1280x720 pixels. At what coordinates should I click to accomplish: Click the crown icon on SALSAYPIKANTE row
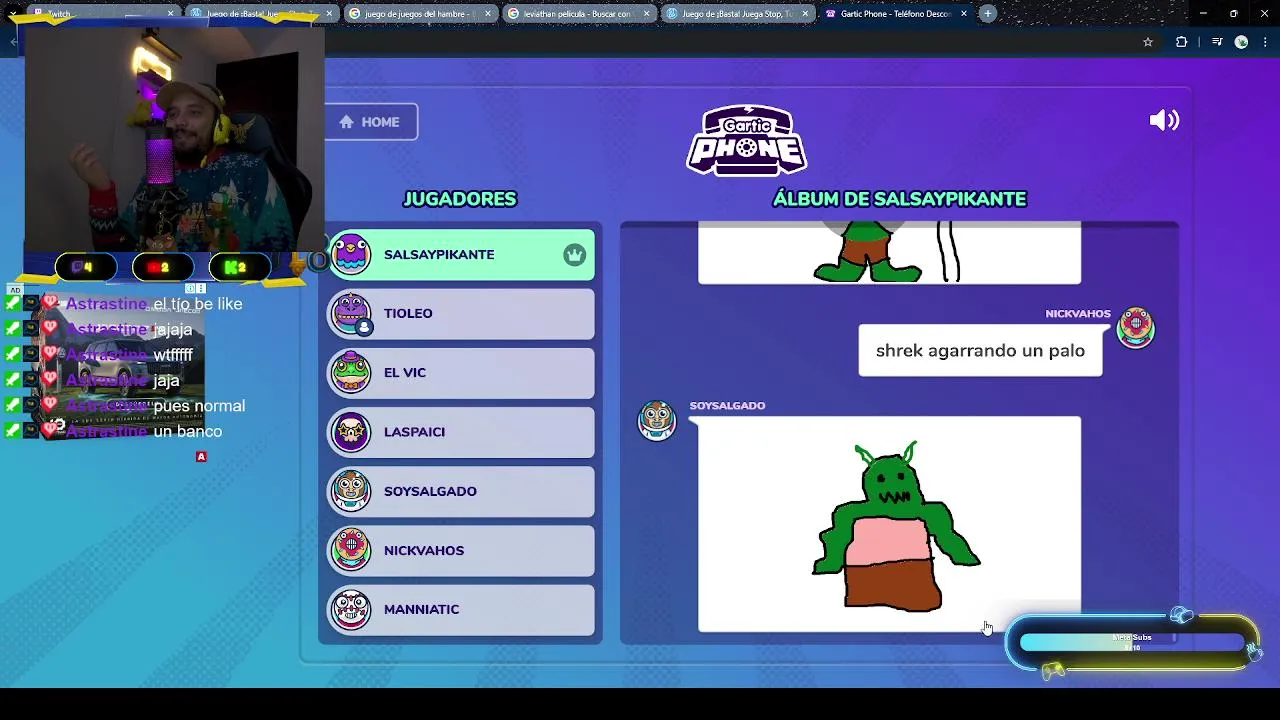tap(574, 255)
